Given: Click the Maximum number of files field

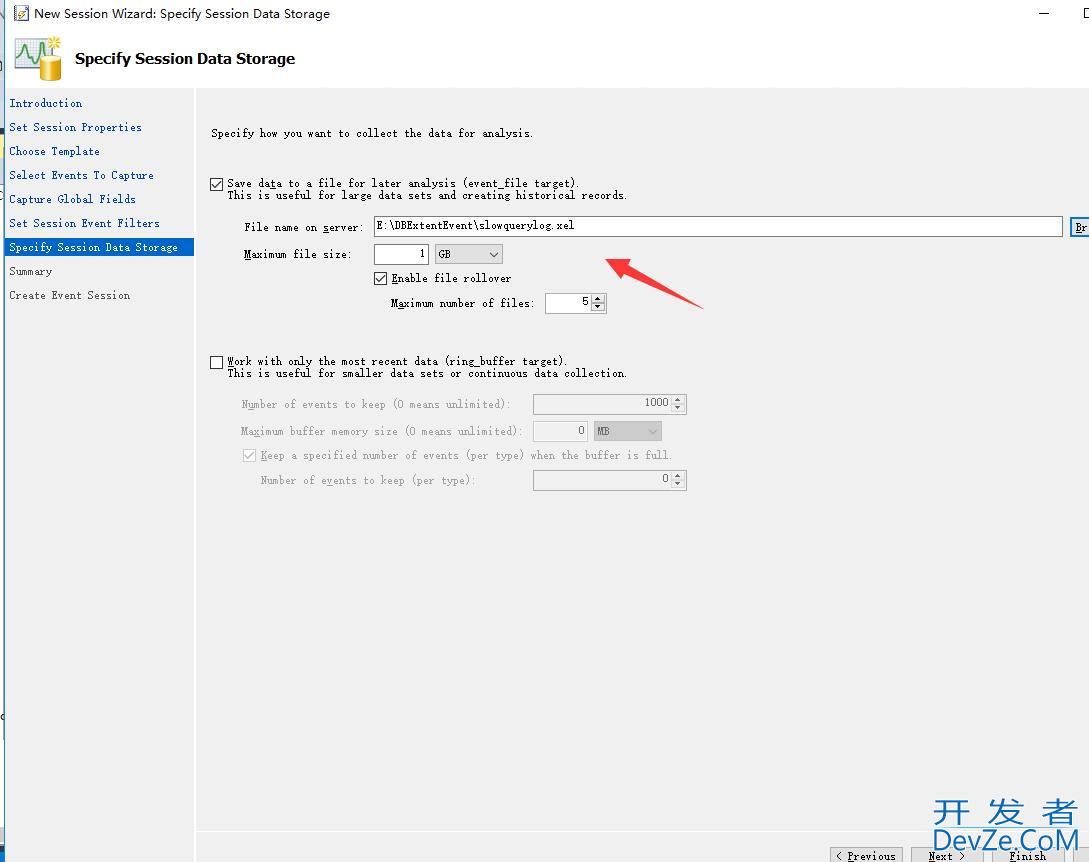Looking at the screenshot, I should pos(569,303).
